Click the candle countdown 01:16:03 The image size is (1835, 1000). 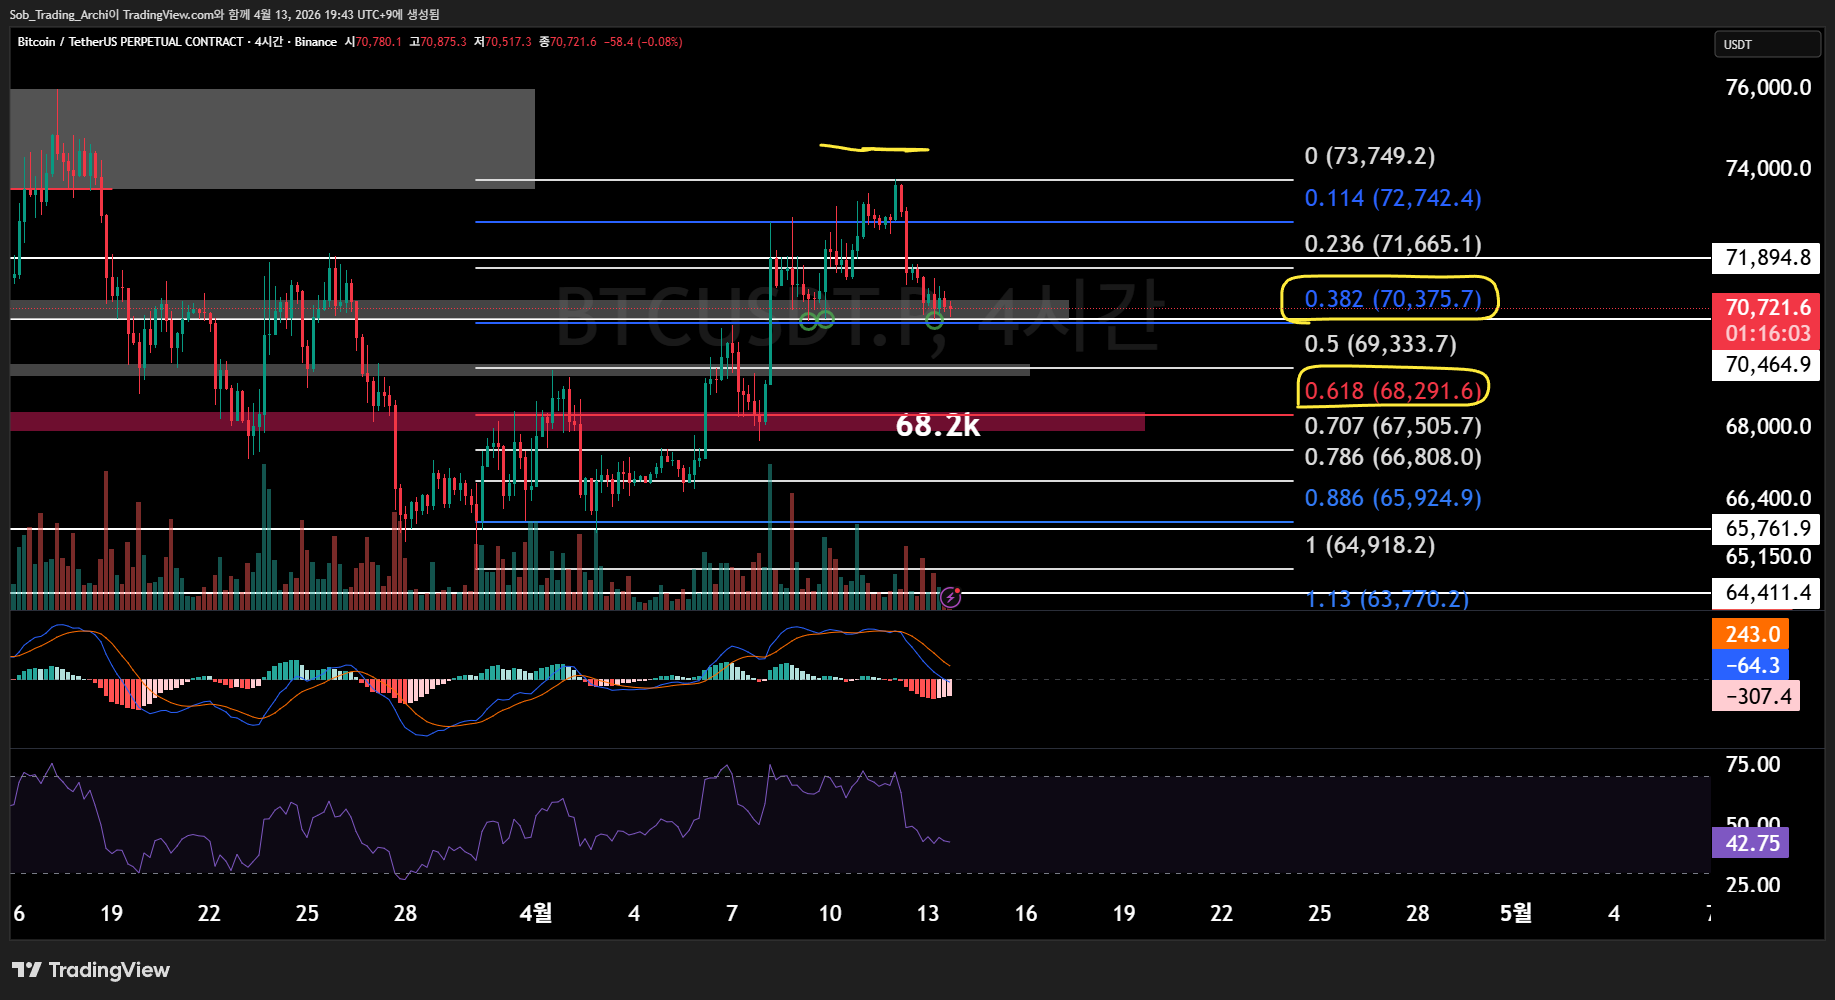pyautogui.click(x=1767, y=334)
